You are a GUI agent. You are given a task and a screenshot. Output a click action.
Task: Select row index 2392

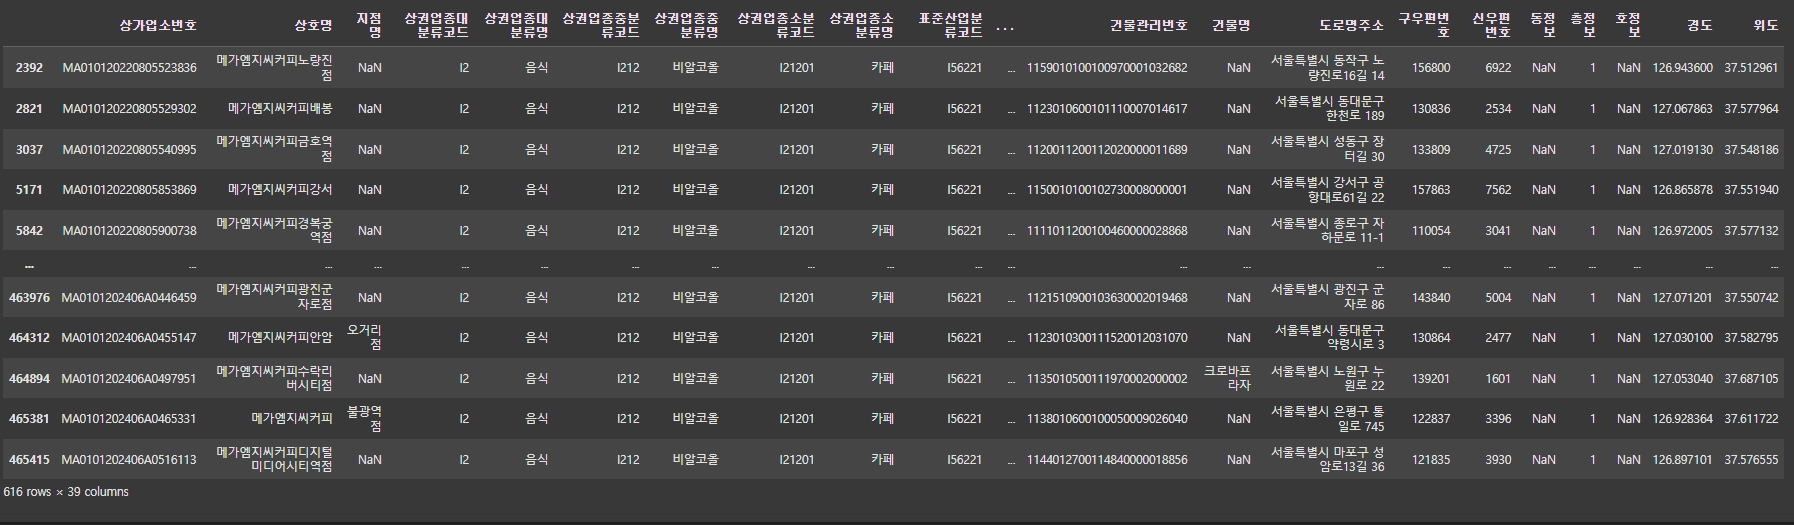29,68
